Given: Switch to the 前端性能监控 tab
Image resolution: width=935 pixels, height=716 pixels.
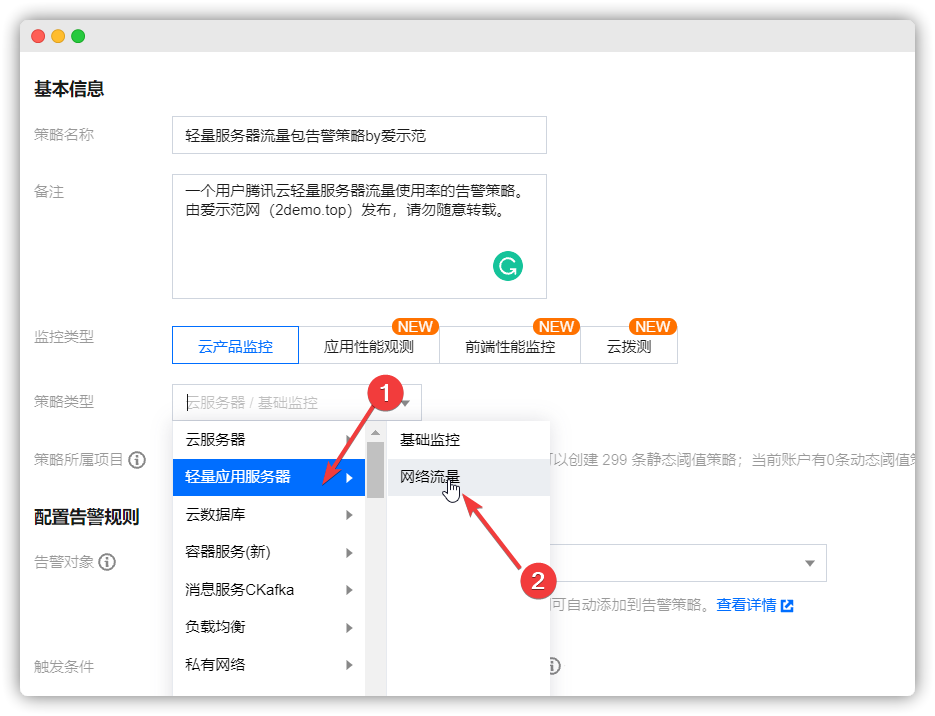Looking at the screenshot, I should pos(510,345).
